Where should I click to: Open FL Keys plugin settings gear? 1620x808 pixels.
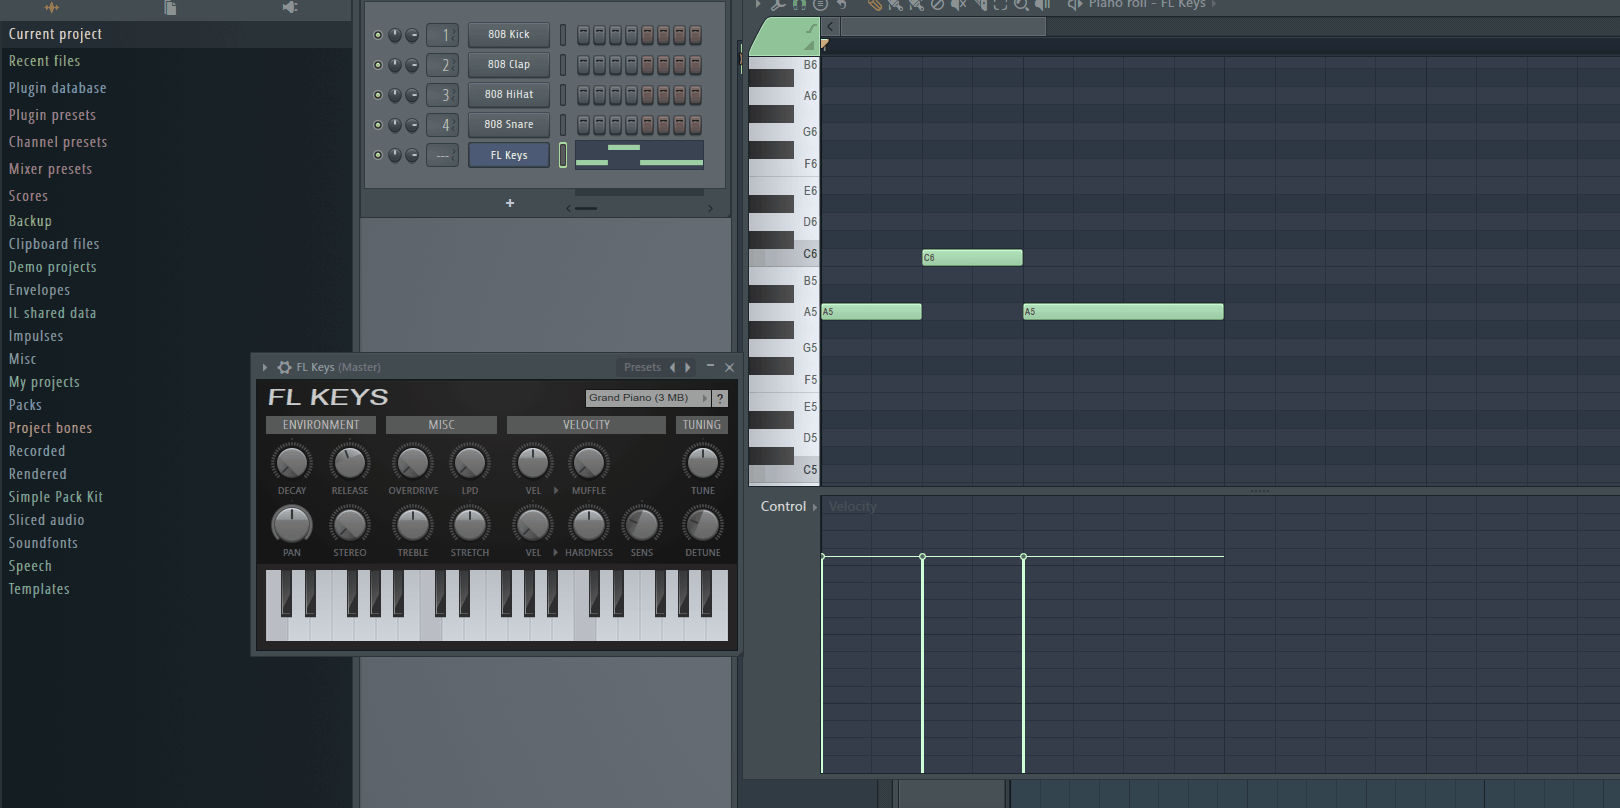pos(284,367)
